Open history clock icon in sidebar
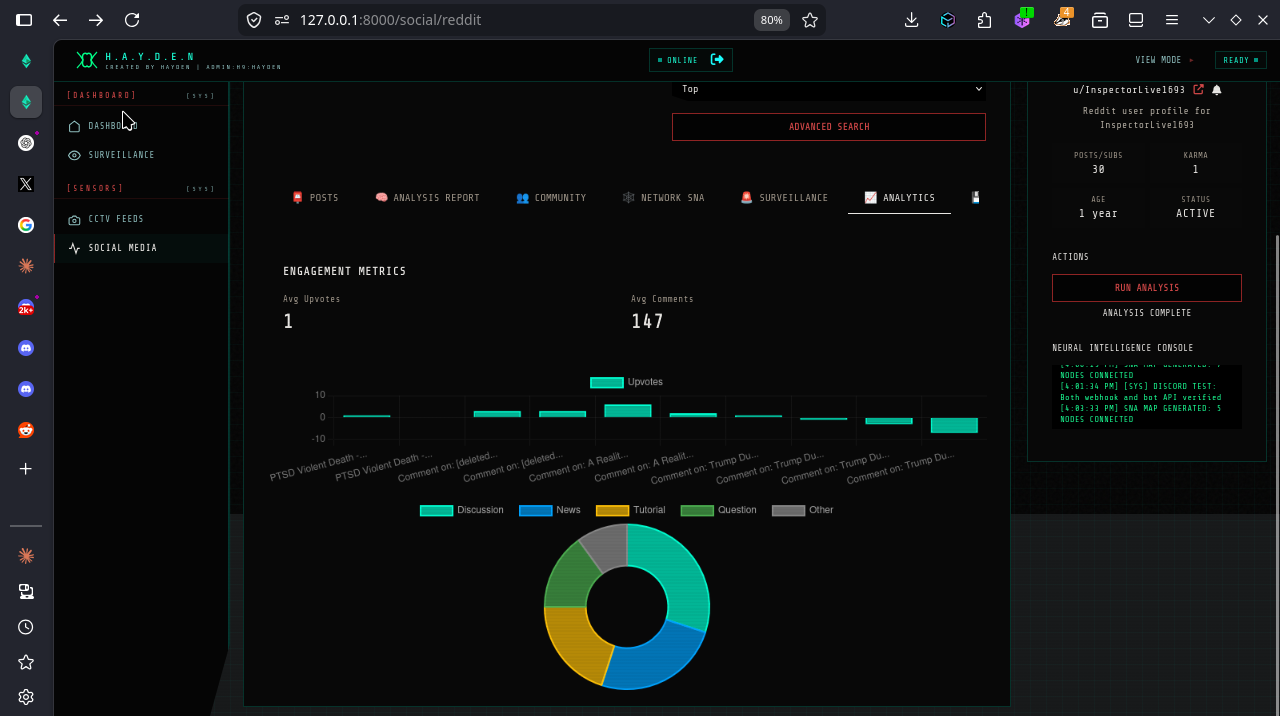 coord(26,627)
